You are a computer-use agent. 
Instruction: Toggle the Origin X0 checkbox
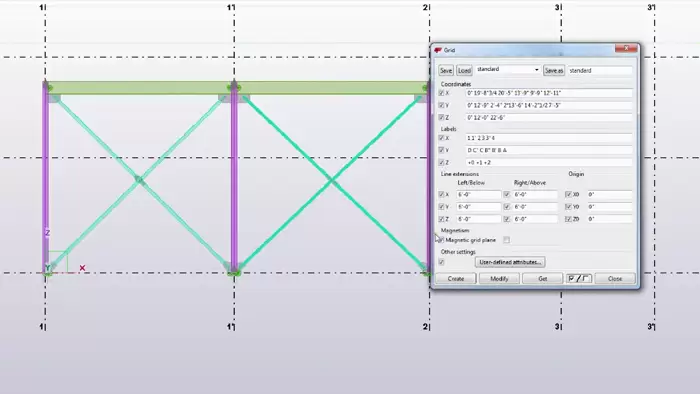[568, 195]
